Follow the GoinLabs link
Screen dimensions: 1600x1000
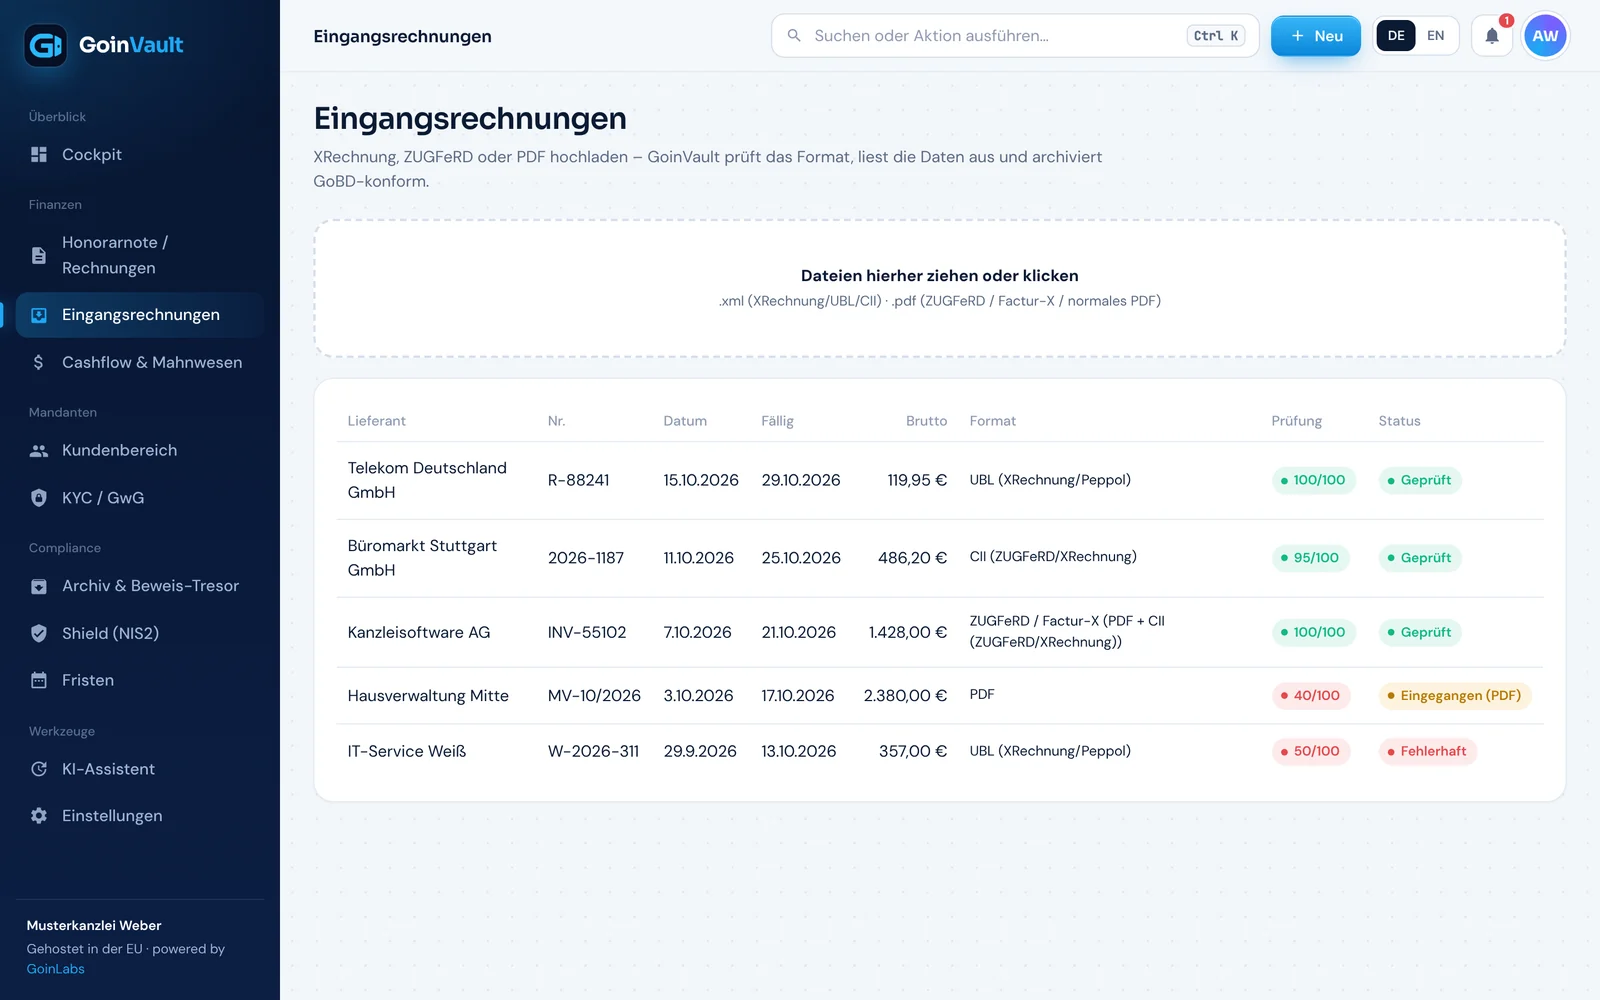56,969
